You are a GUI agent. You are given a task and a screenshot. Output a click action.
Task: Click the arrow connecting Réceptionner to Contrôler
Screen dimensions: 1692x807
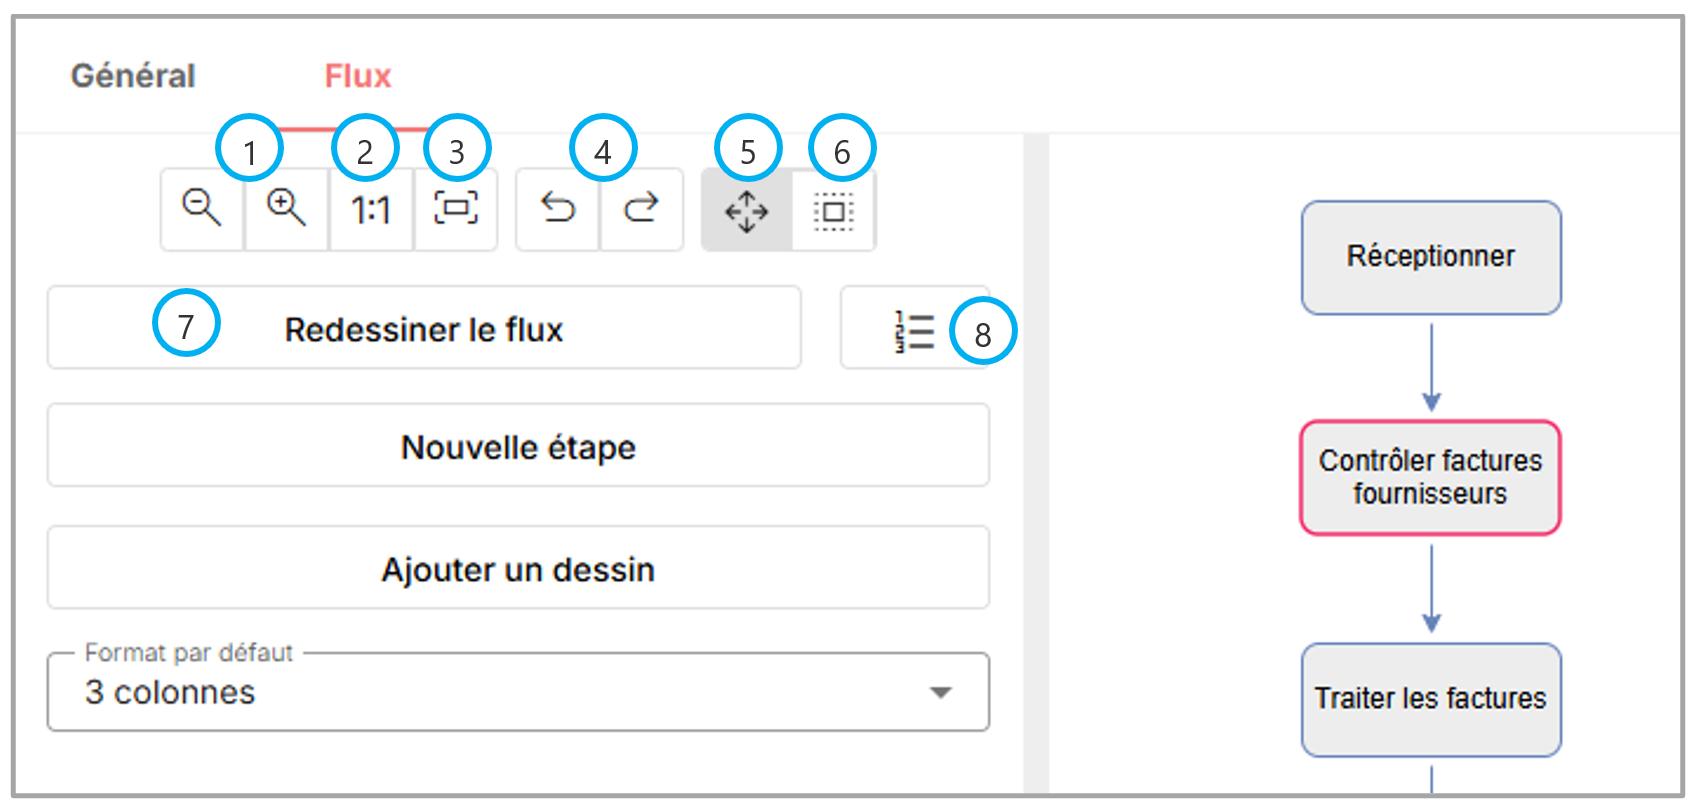click(x=1431, y=366)
